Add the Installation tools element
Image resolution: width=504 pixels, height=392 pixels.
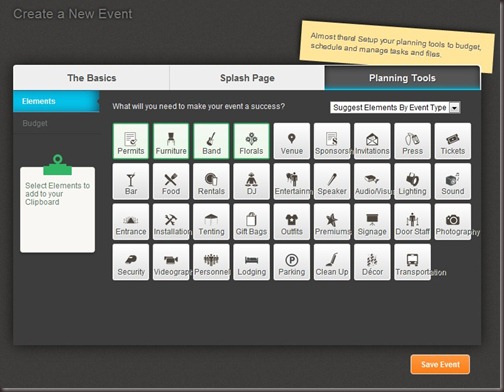pos(171,222)
